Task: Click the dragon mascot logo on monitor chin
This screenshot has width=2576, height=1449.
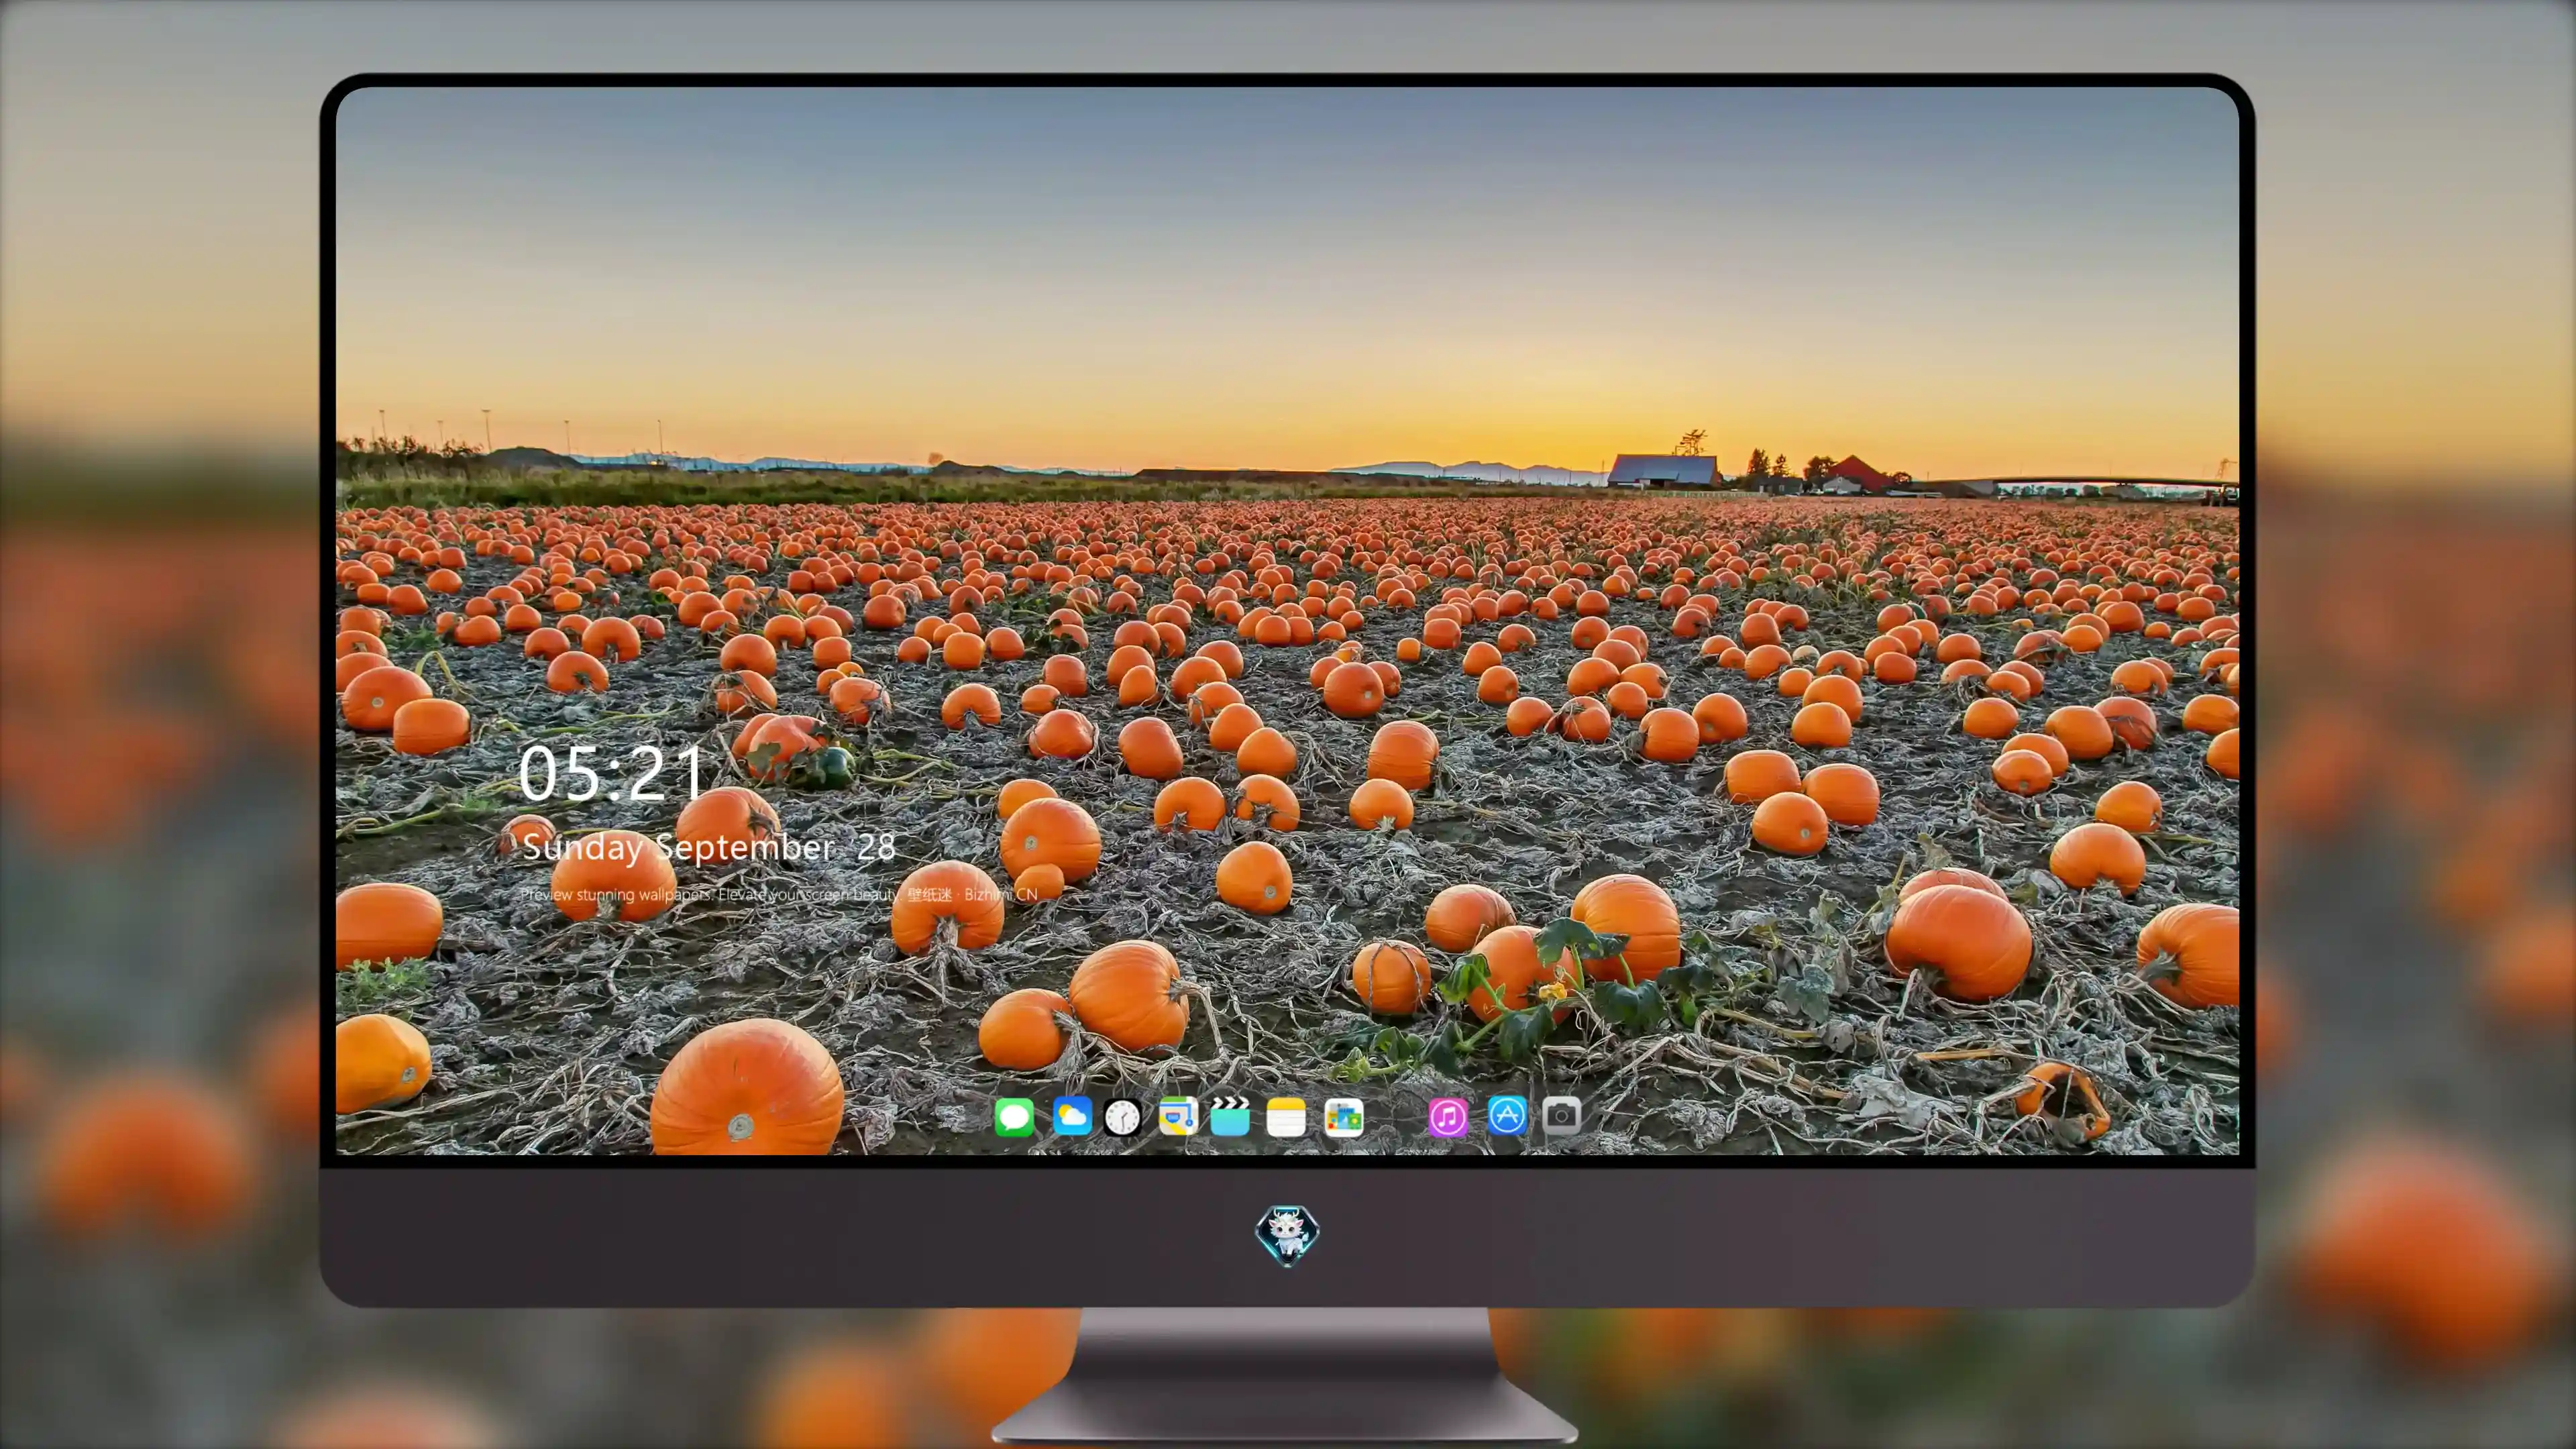Action: 1287,1235
